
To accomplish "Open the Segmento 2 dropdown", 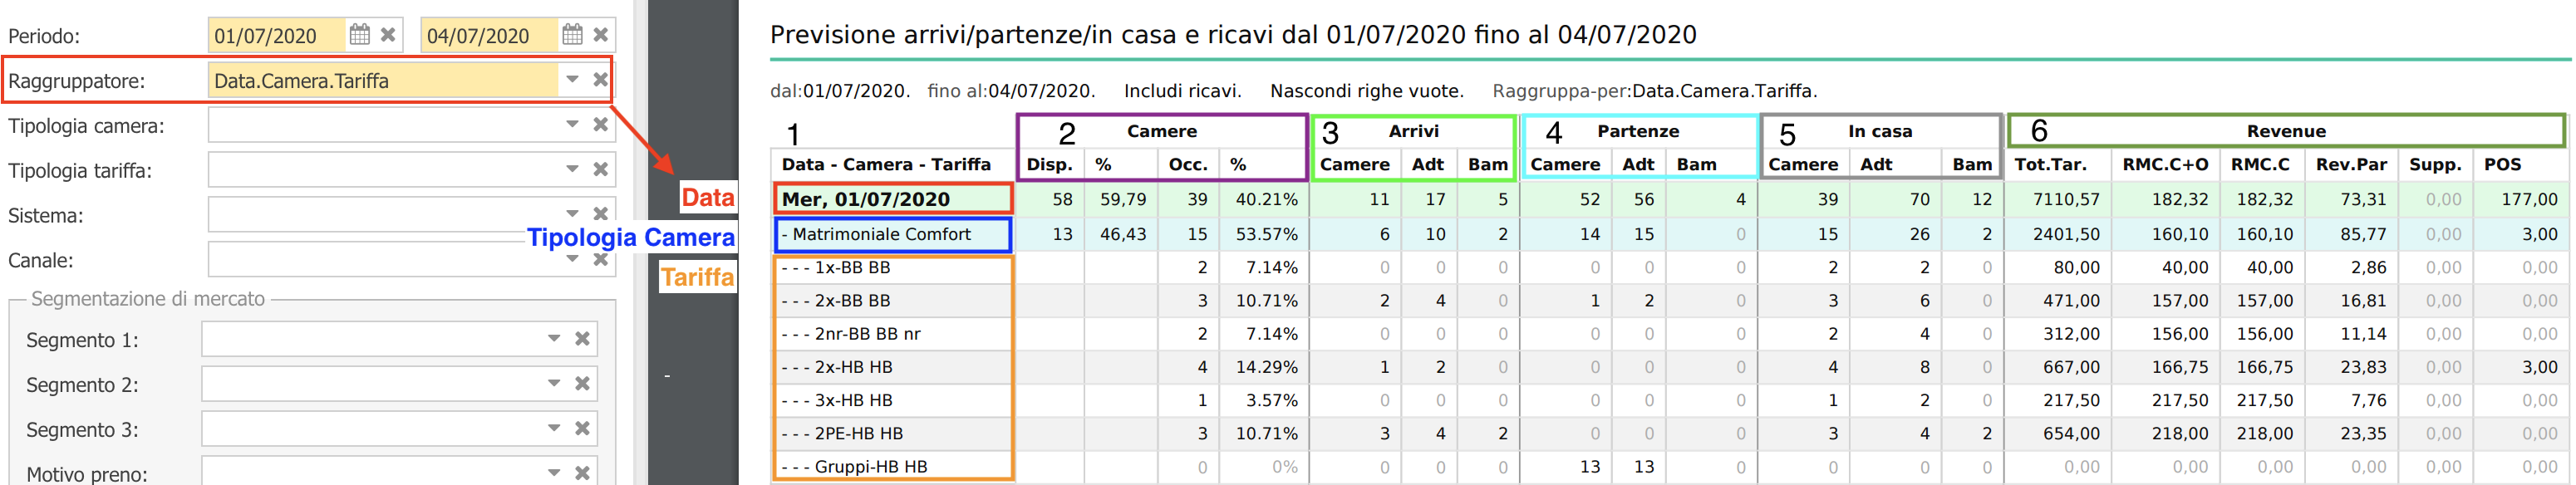I will 554,384.
